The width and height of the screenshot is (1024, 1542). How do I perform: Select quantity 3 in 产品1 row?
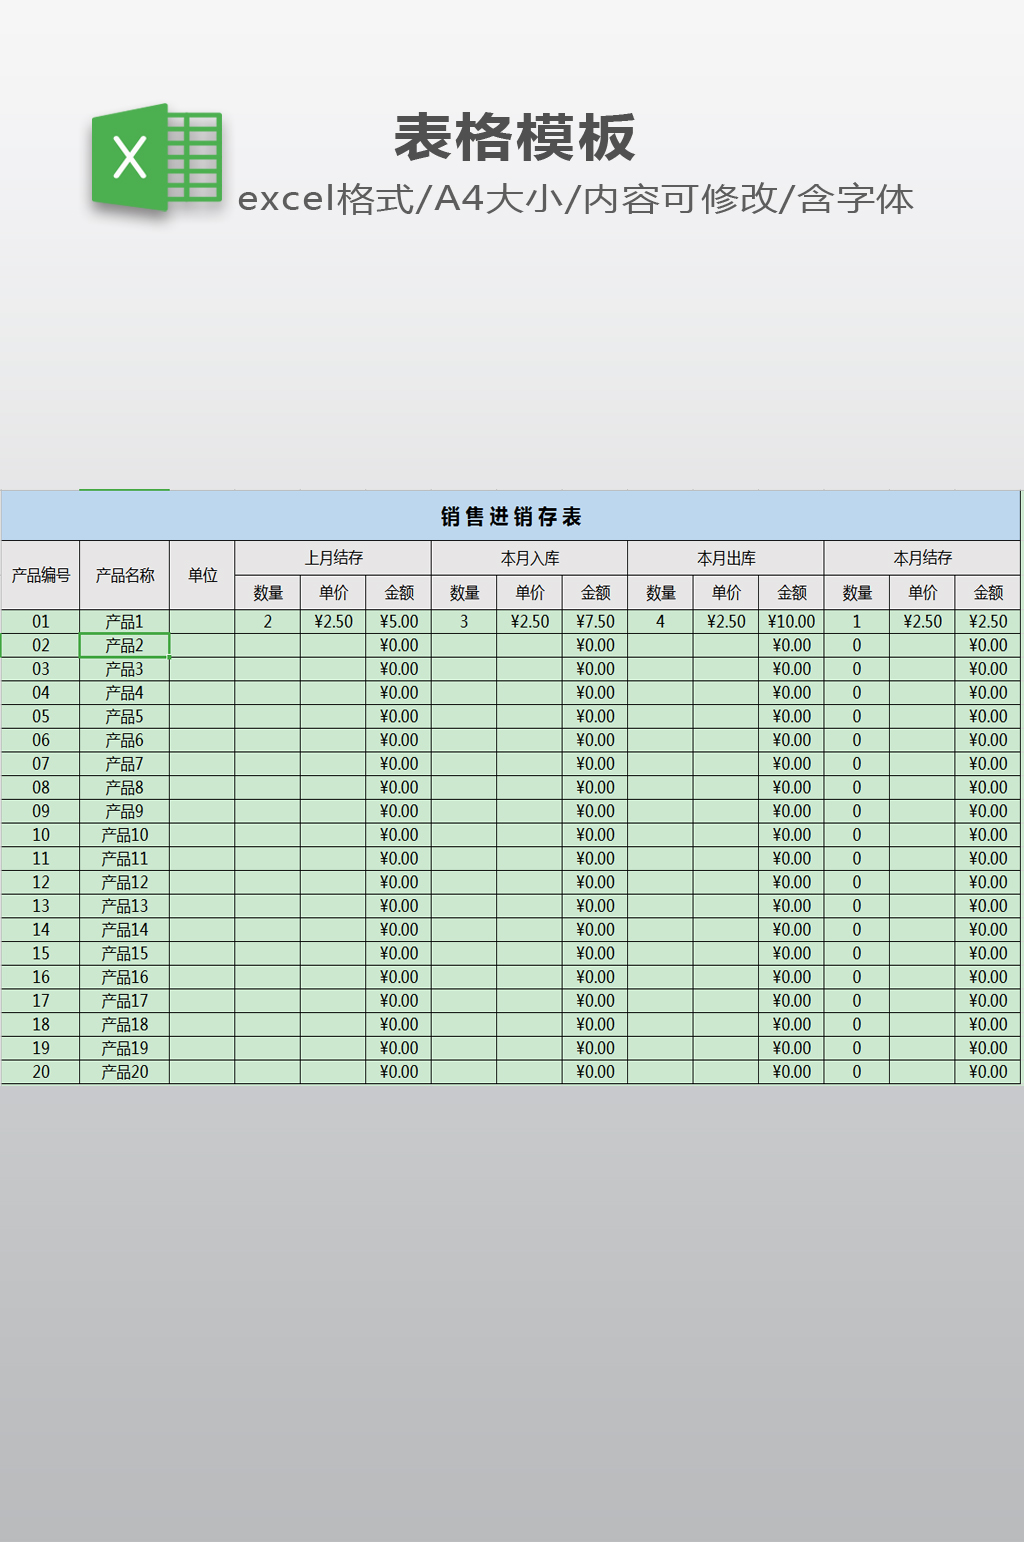pos(464,622)
